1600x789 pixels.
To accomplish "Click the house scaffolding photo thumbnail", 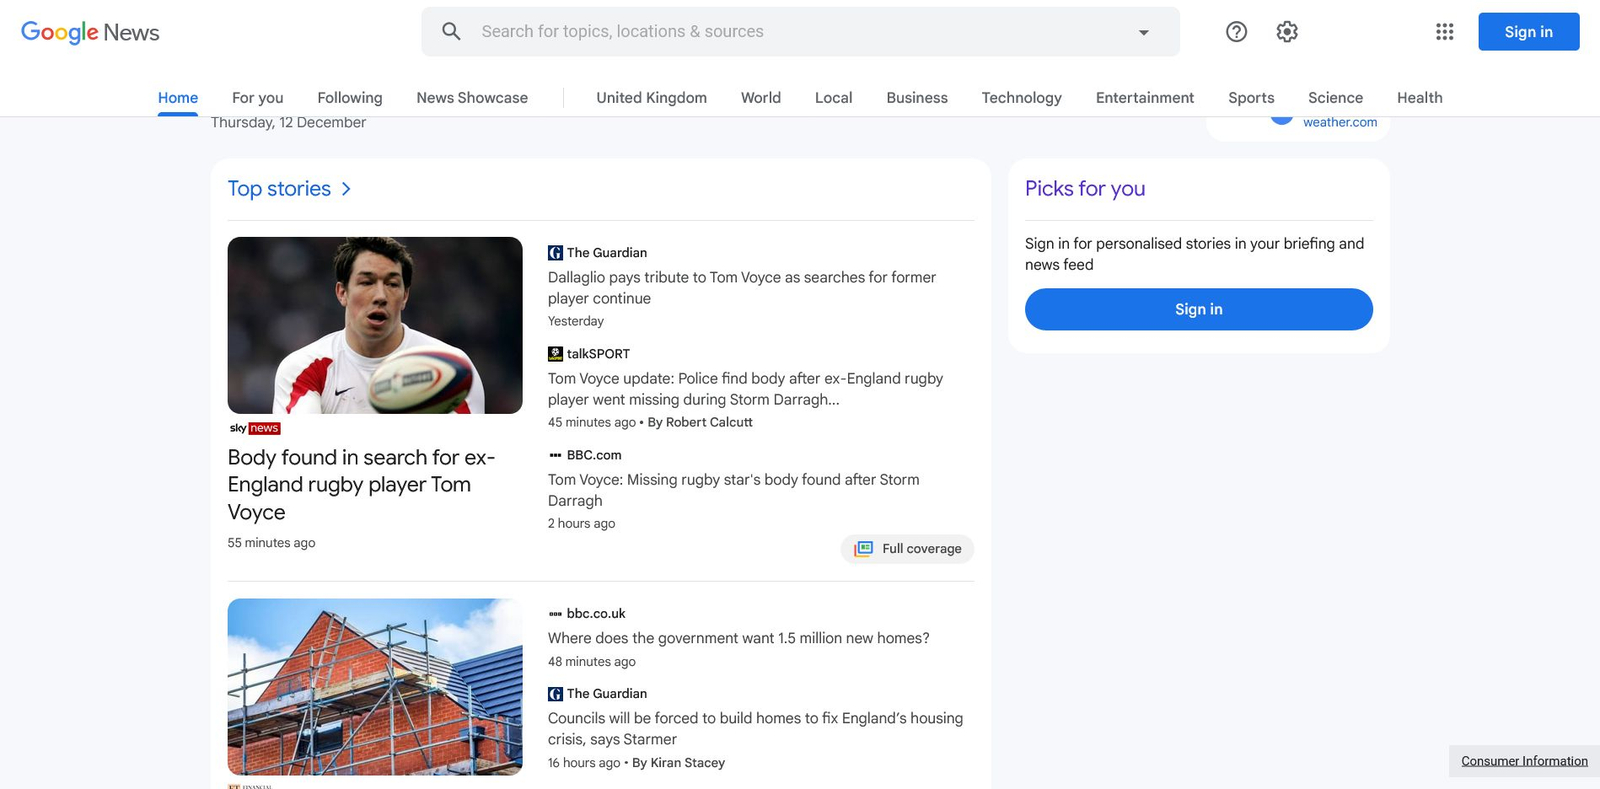I will tap(375, 687).
